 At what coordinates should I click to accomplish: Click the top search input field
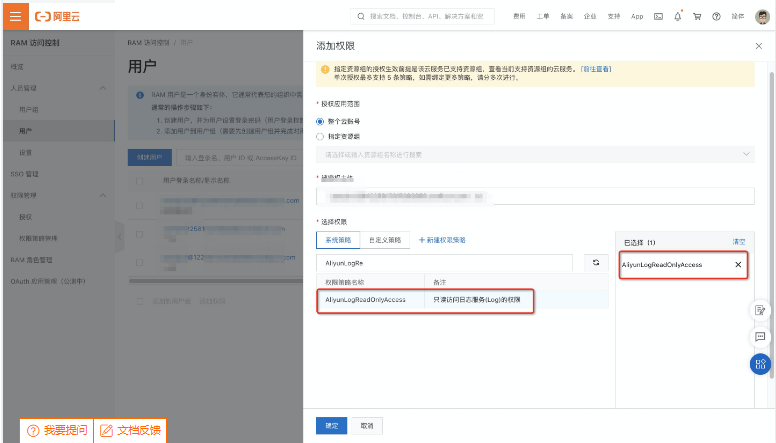pos(423,16)
